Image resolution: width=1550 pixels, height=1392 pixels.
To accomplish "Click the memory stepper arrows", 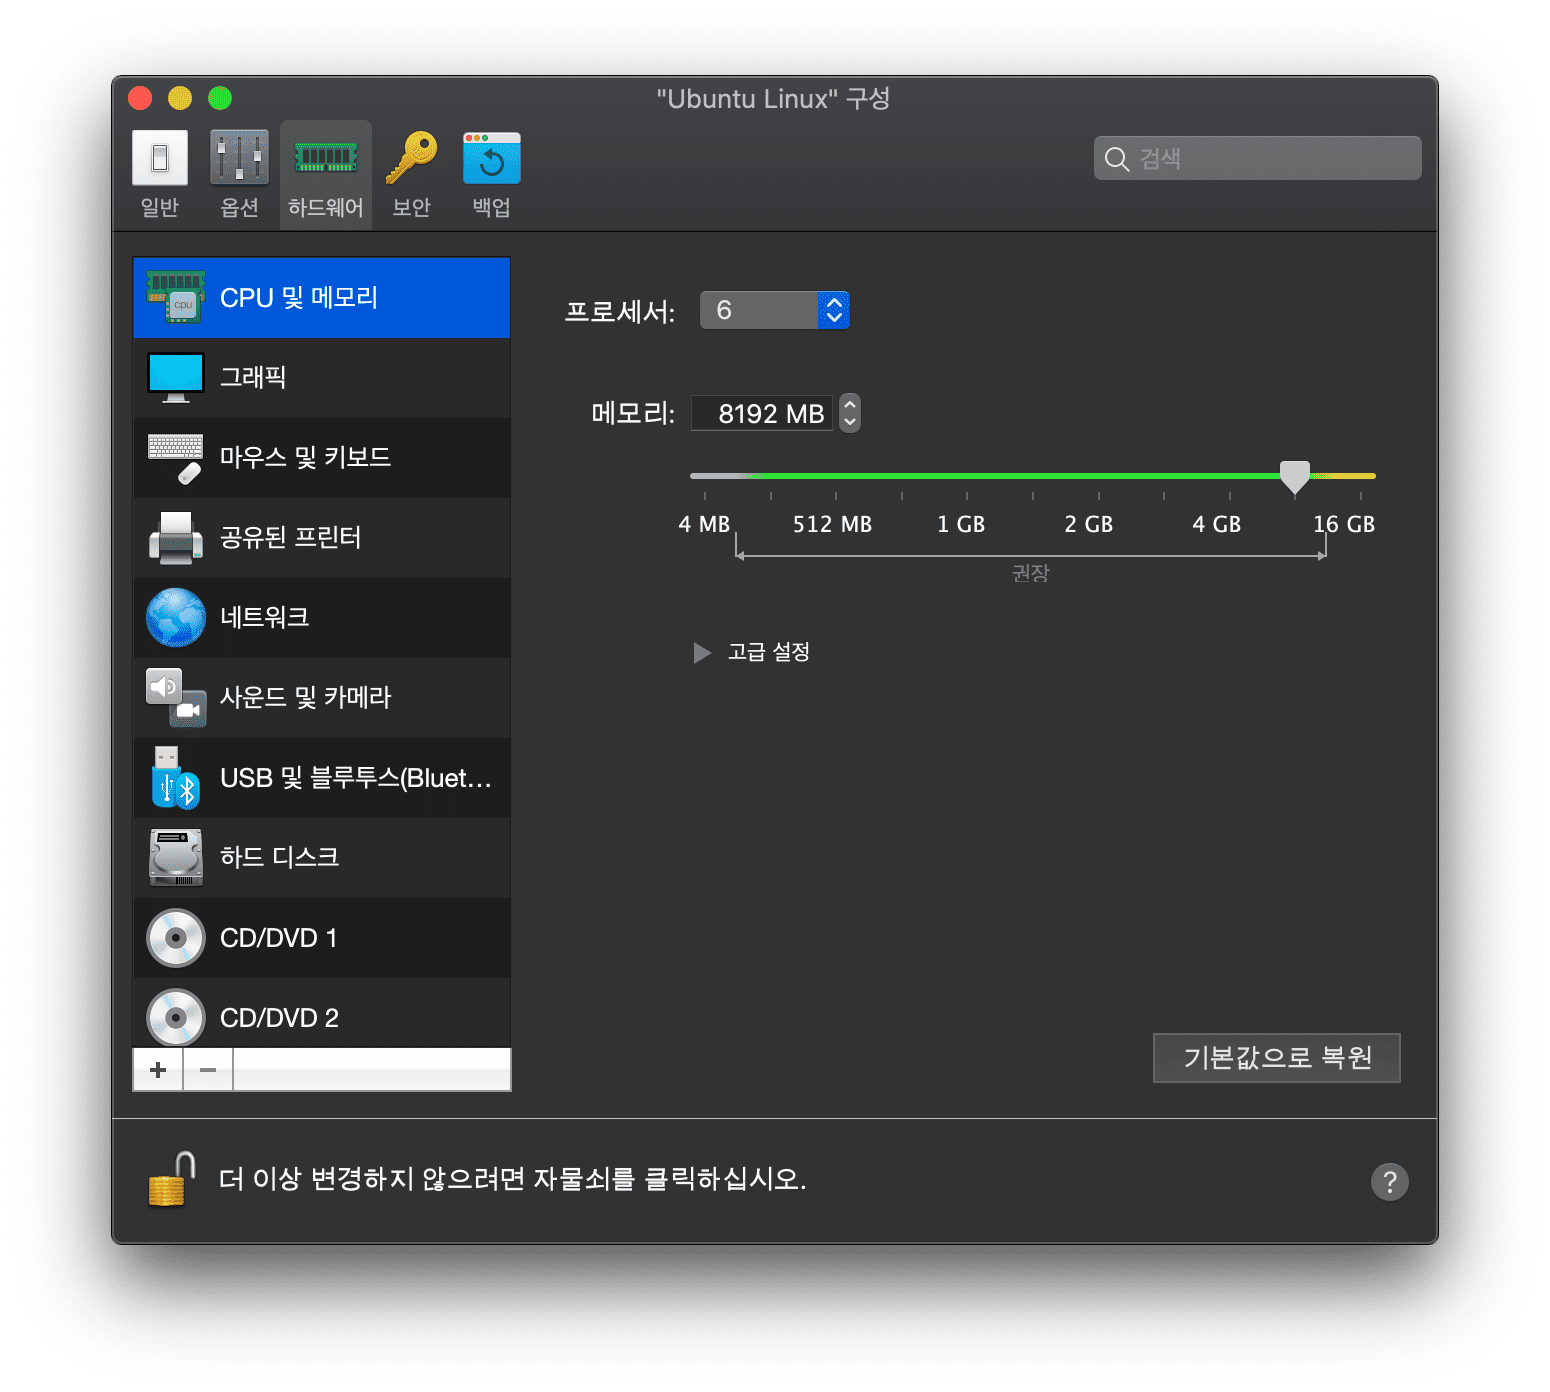I will 850,412.
